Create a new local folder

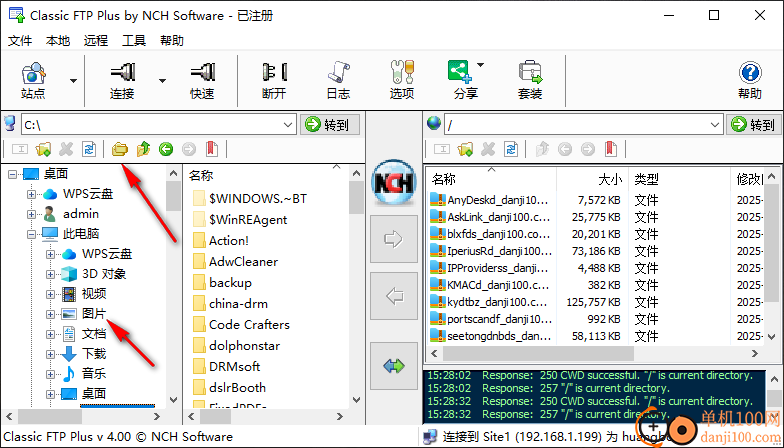tap(43, 149)
